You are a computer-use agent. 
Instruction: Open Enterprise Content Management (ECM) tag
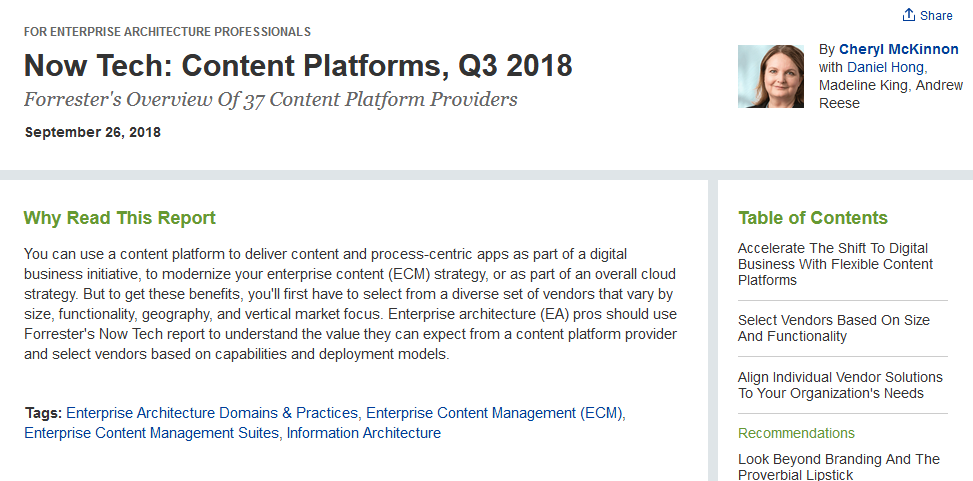pos(494,413)
